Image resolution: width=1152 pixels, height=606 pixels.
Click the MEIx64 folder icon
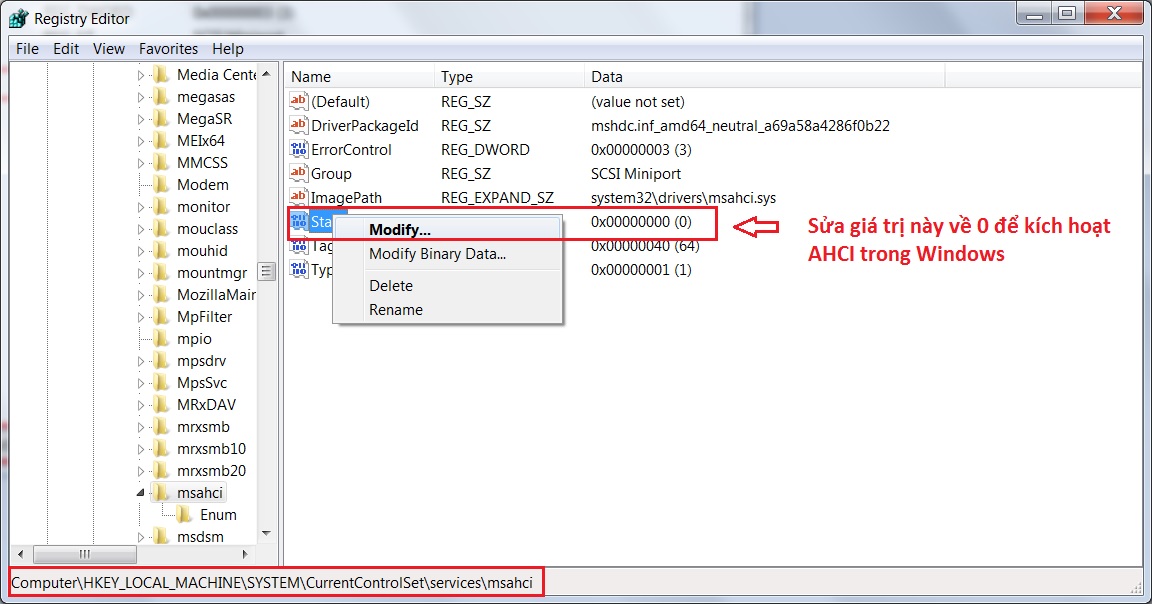161,140
